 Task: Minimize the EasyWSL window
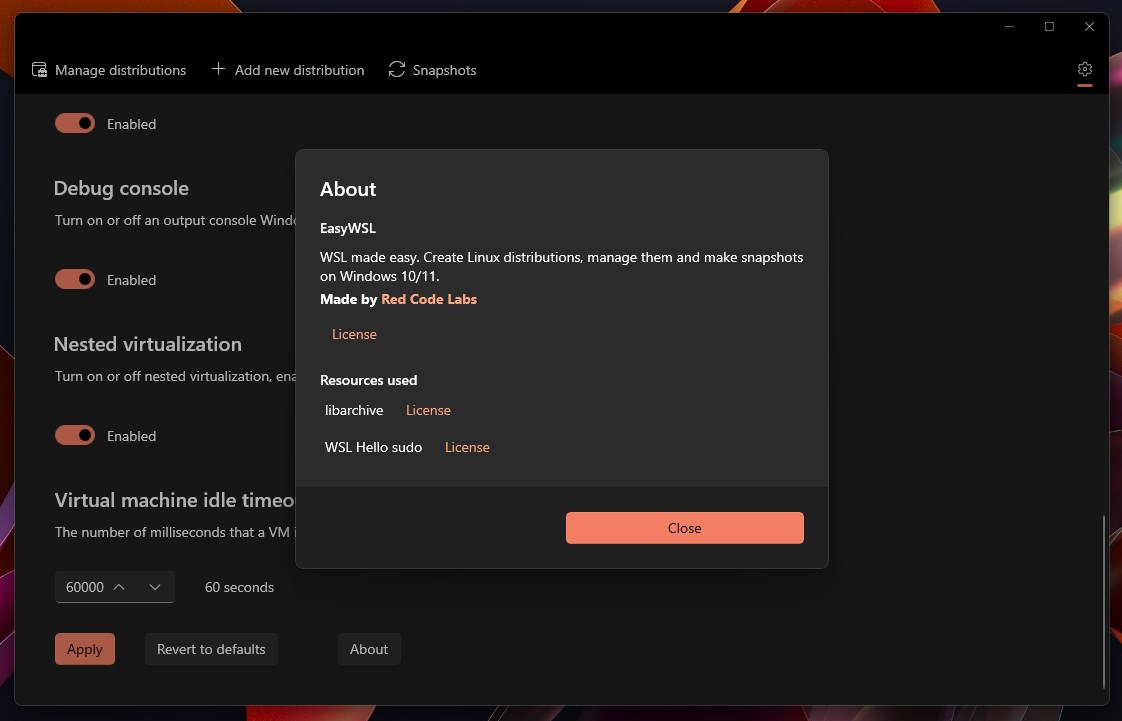(1010, 26)
